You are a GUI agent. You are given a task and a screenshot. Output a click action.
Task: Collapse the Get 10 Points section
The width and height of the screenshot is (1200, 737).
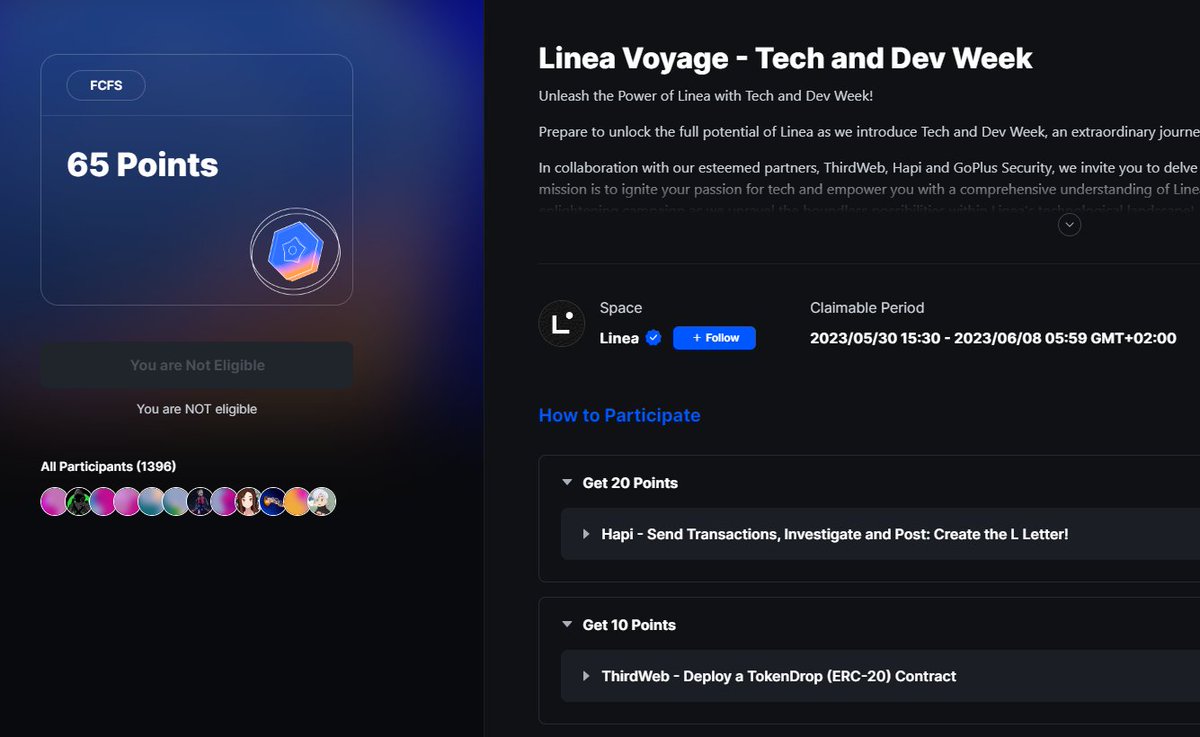pyautogui.click(x=567, y=625)
